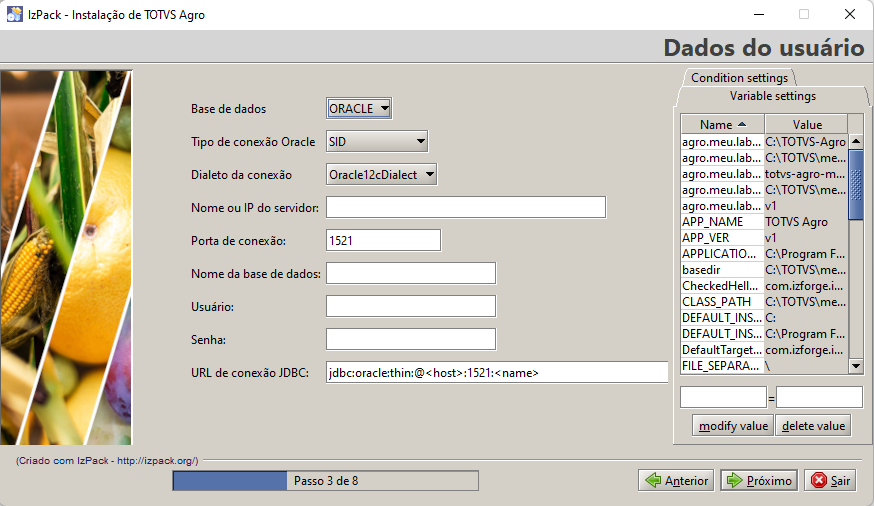Click the TOTVS Agro value cell

pos(806,222)
